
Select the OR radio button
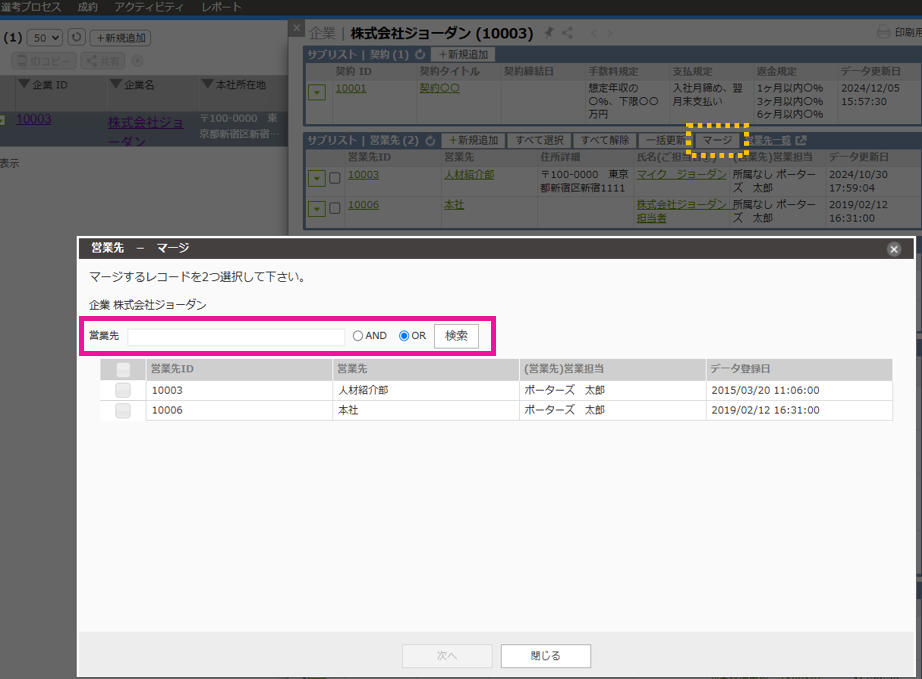pyautogui.click(x=403, y=336)
